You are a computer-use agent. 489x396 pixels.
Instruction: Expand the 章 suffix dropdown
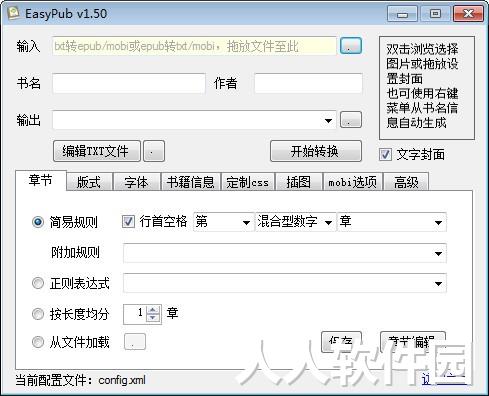[438, 222]
